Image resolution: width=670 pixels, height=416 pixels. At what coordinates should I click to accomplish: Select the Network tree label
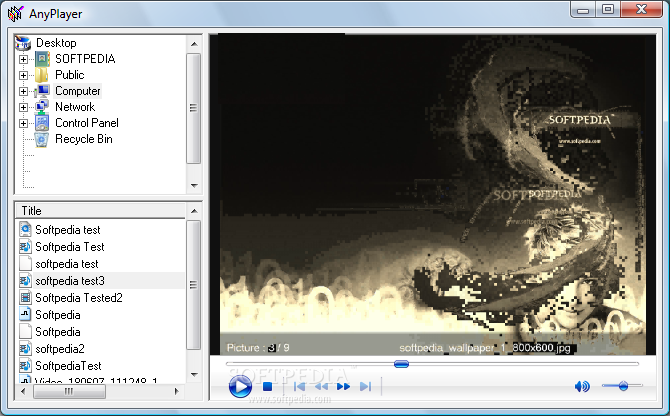coord(75,107)
